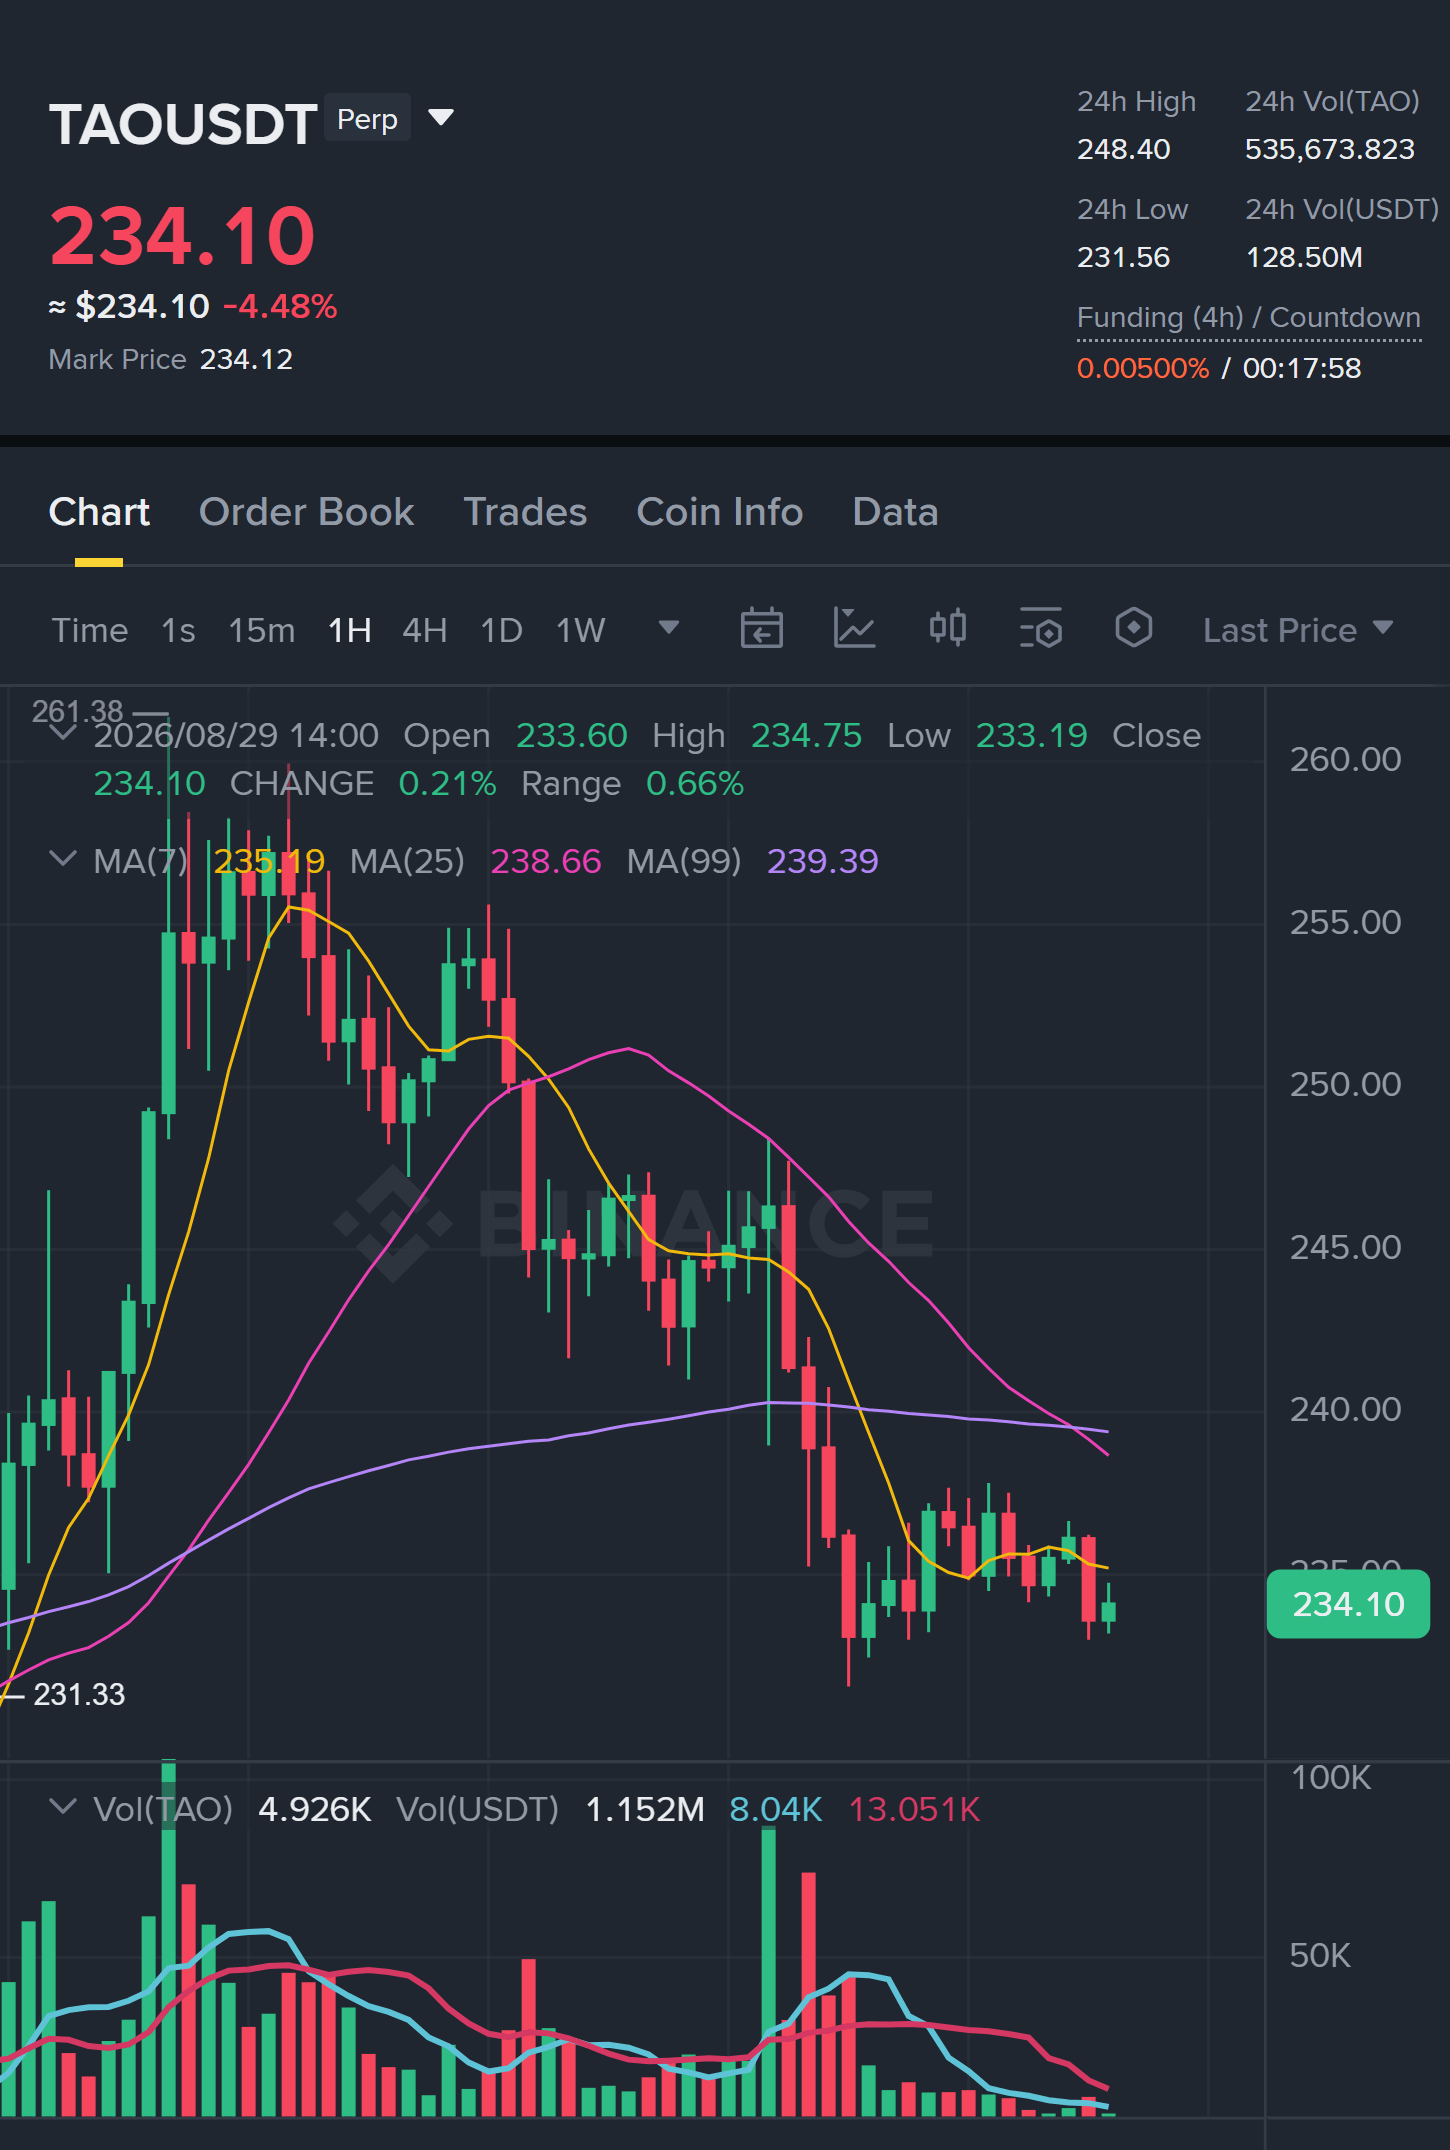Open the Trades tab
The width and height of the screenshot is (1450, 2150).
pyautogui.click(x=525, y=512)
